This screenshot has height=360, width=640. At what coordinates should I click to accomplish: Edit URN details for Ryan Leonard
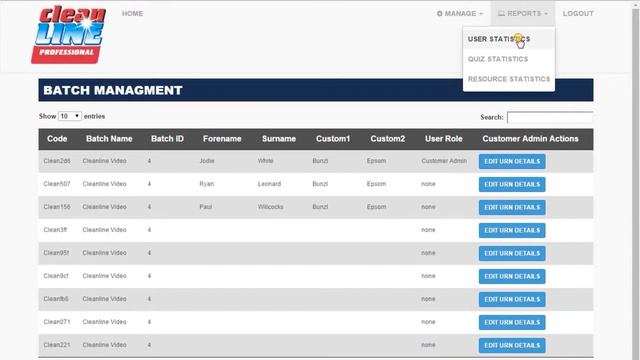click(x=512, y=184)
